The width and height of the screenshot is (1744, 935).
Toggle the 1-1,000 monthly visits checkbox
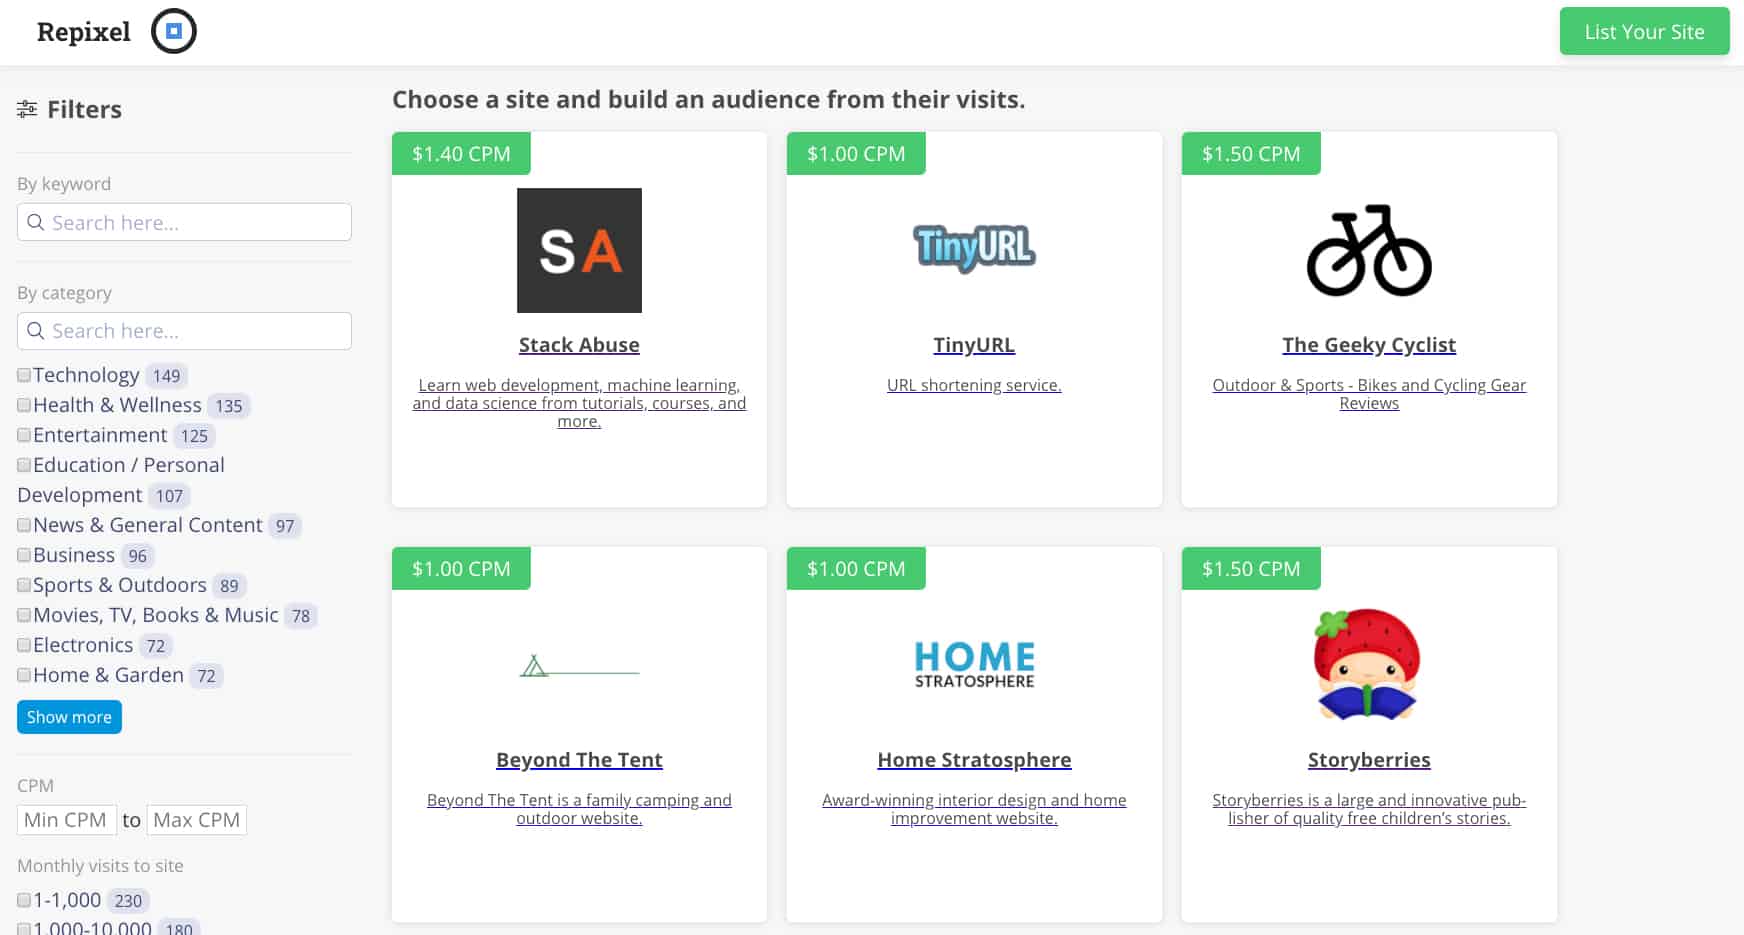coord(24,900)
